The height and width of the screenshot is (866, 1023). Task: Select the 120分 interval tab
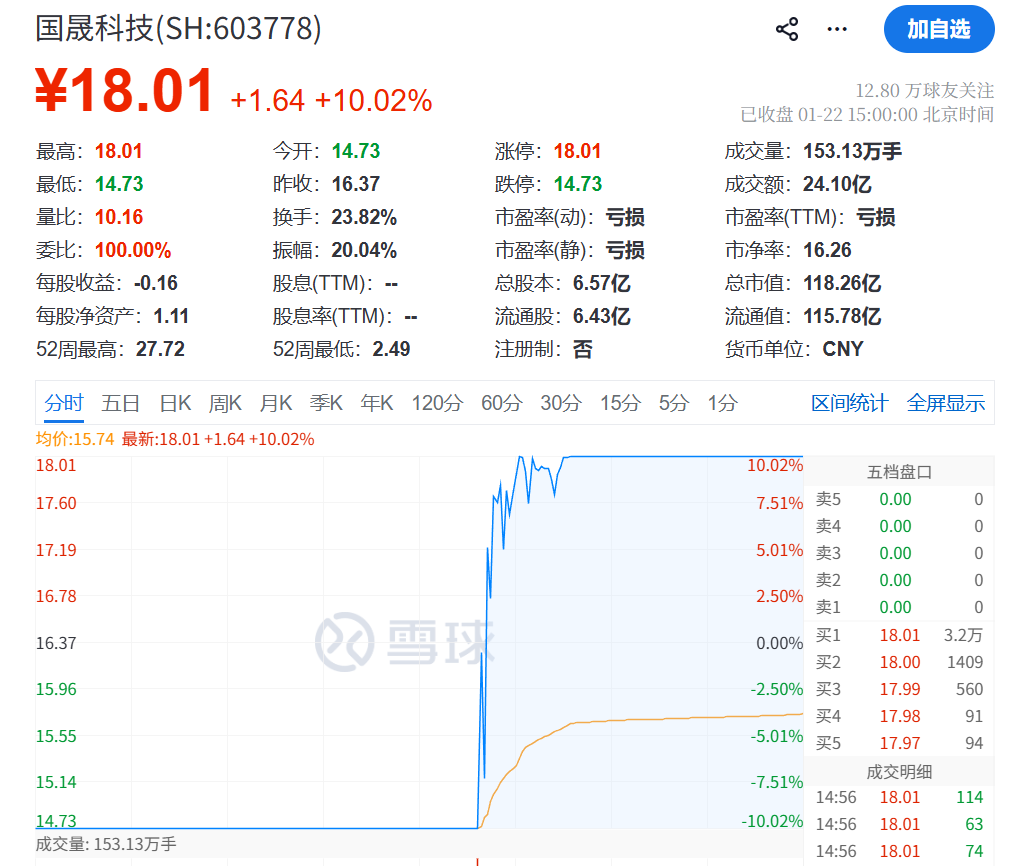tap(438, 402)
